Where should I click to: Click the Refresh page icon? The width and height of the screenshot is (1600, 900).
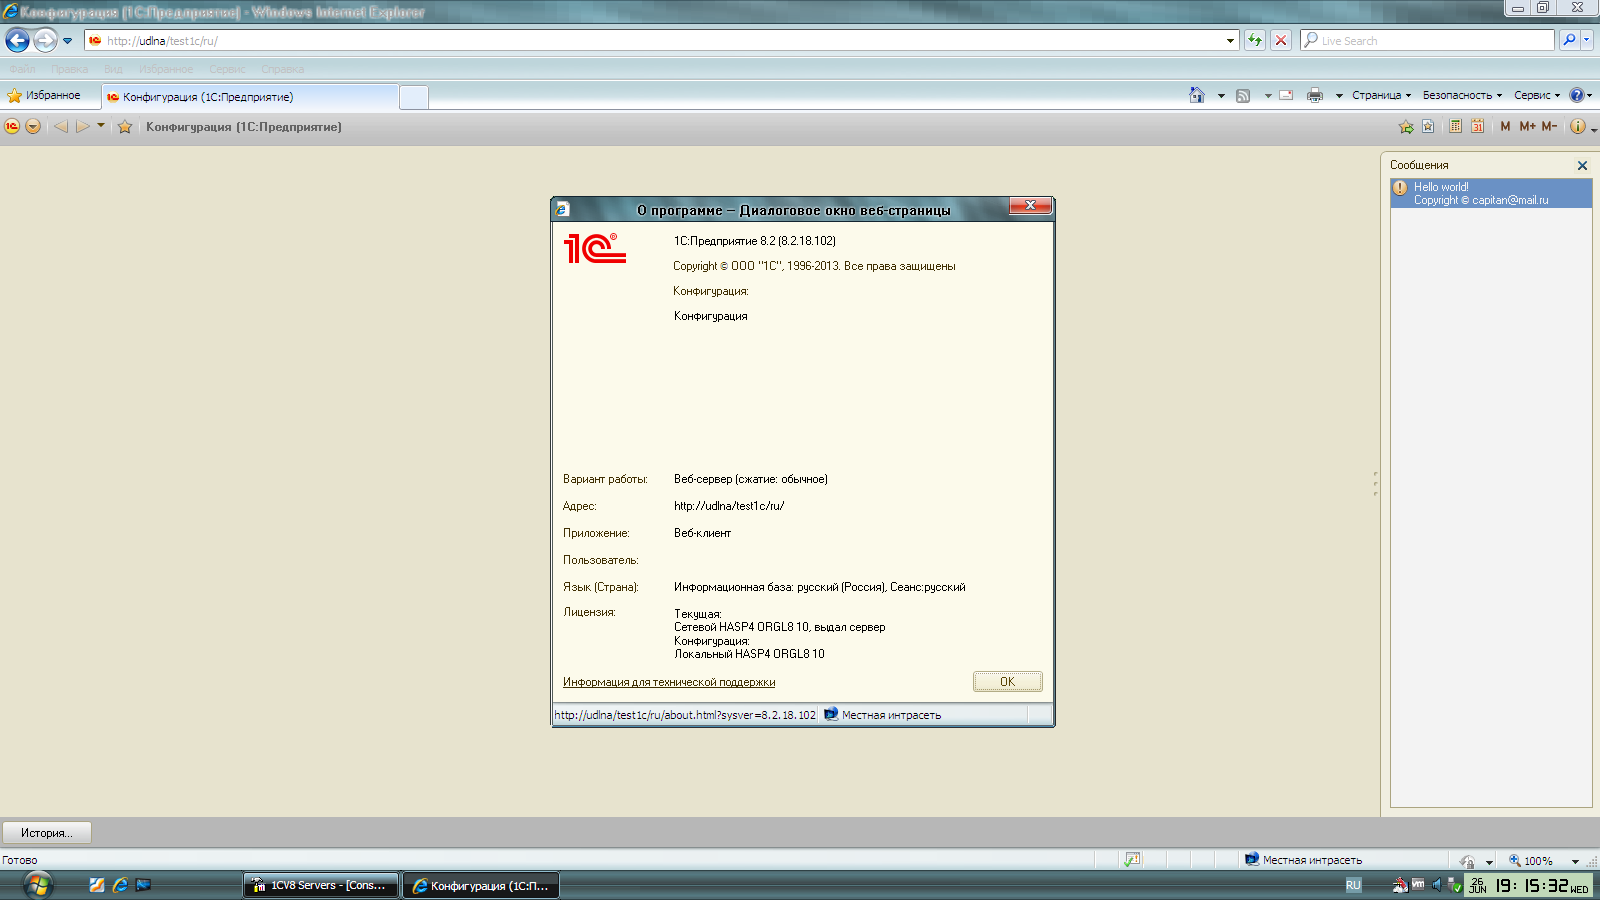[x=1255, y=41]
